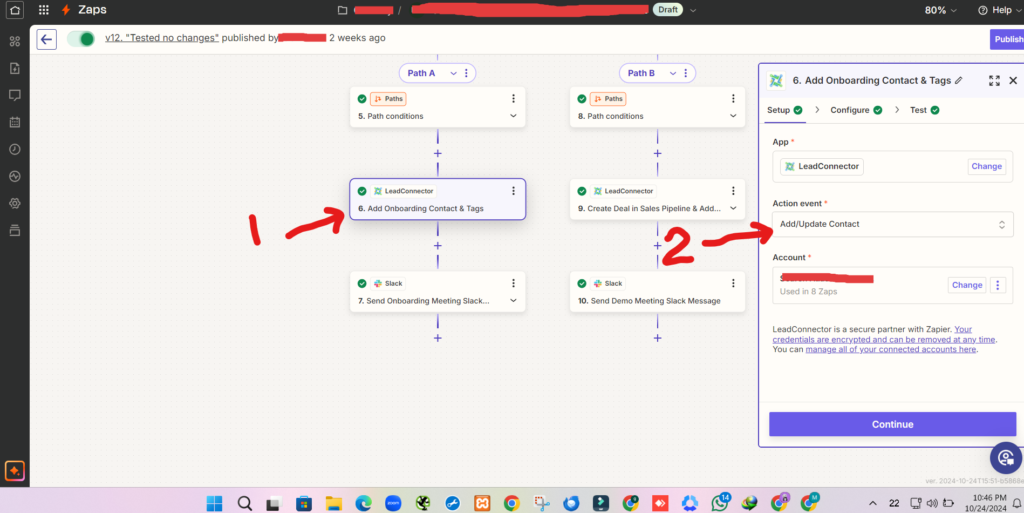Add step below step 6 with plus
The width and height of the screenshot is (1024, 513).
coord(438,245)
